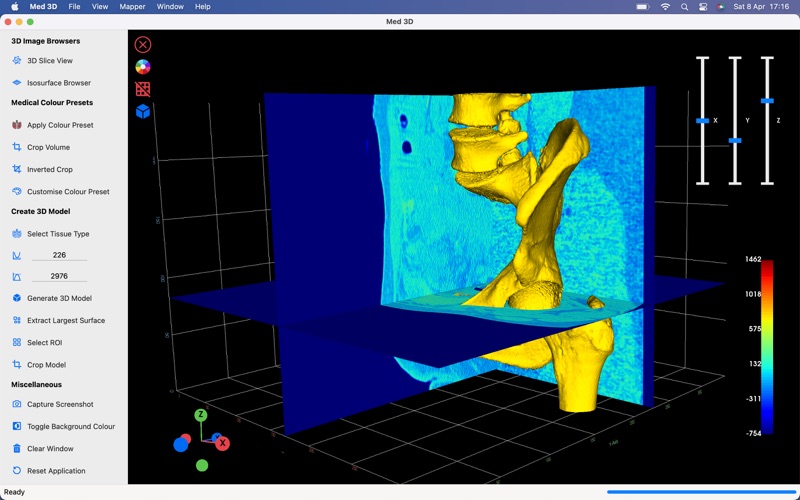The height and width of the screenshot is (500, 800).
Task: Open the Help menu
Action: 203,7
